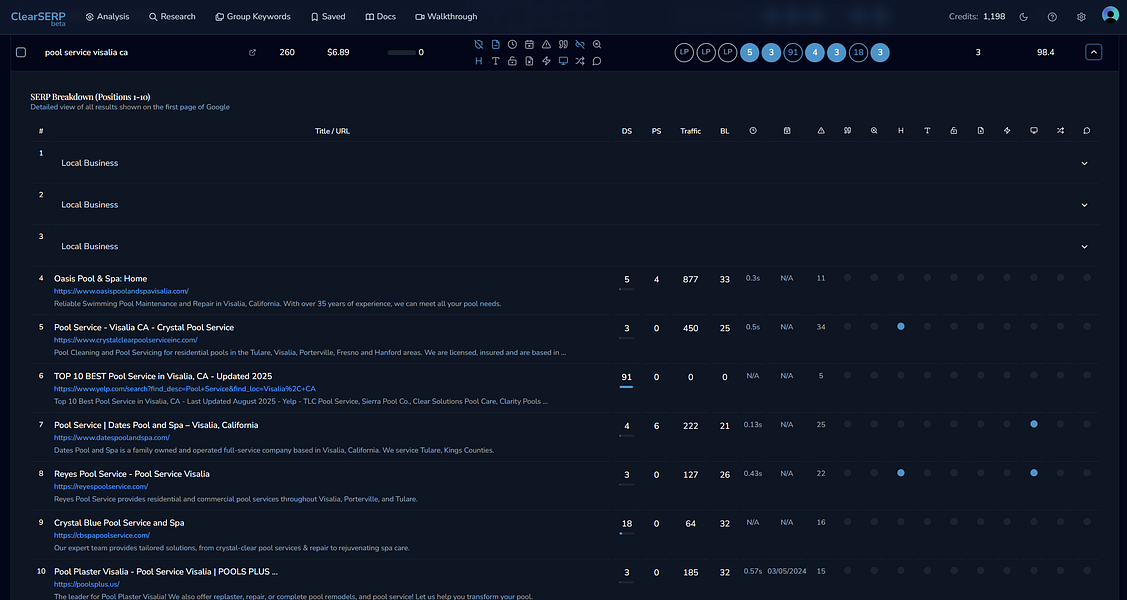The image size is (1127, 600).
Task: Click chat bubble column header in SERP table
Action: coord(1087,131)
